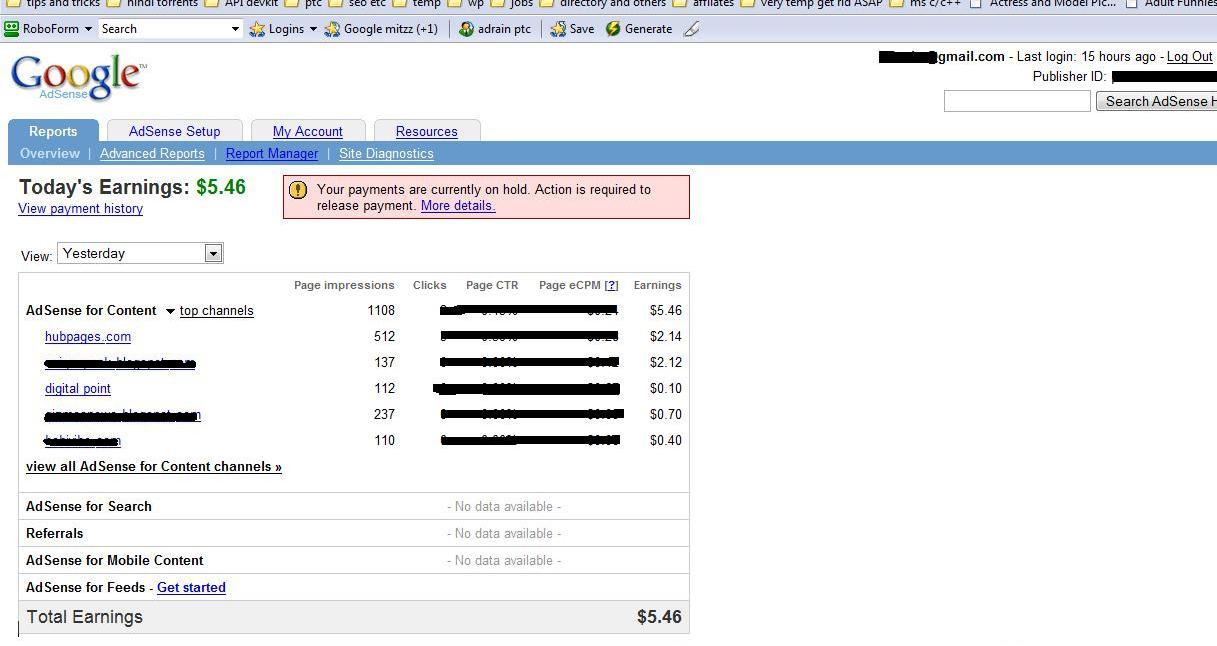Click the Clicks column header
Image resolution: width=1217 pixels, height=646 pixels.
point(430,285)
